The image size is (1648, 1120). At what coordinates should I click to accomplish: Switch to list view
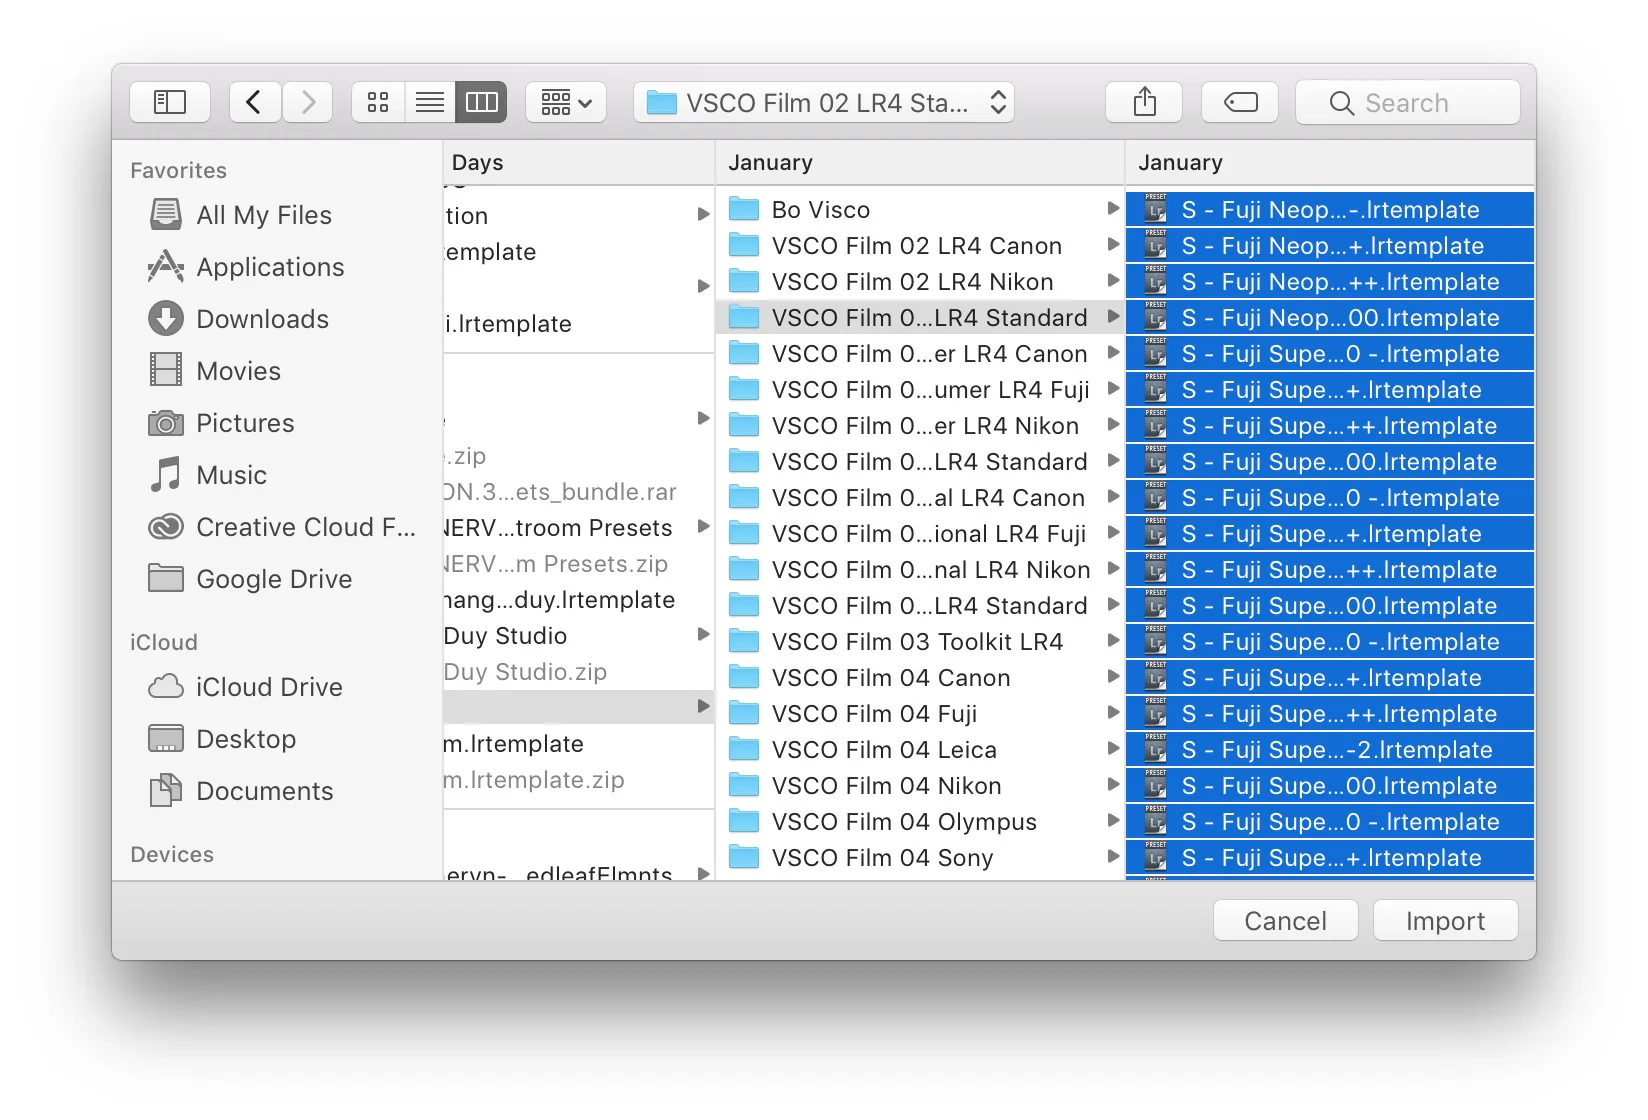click(430, 102)
